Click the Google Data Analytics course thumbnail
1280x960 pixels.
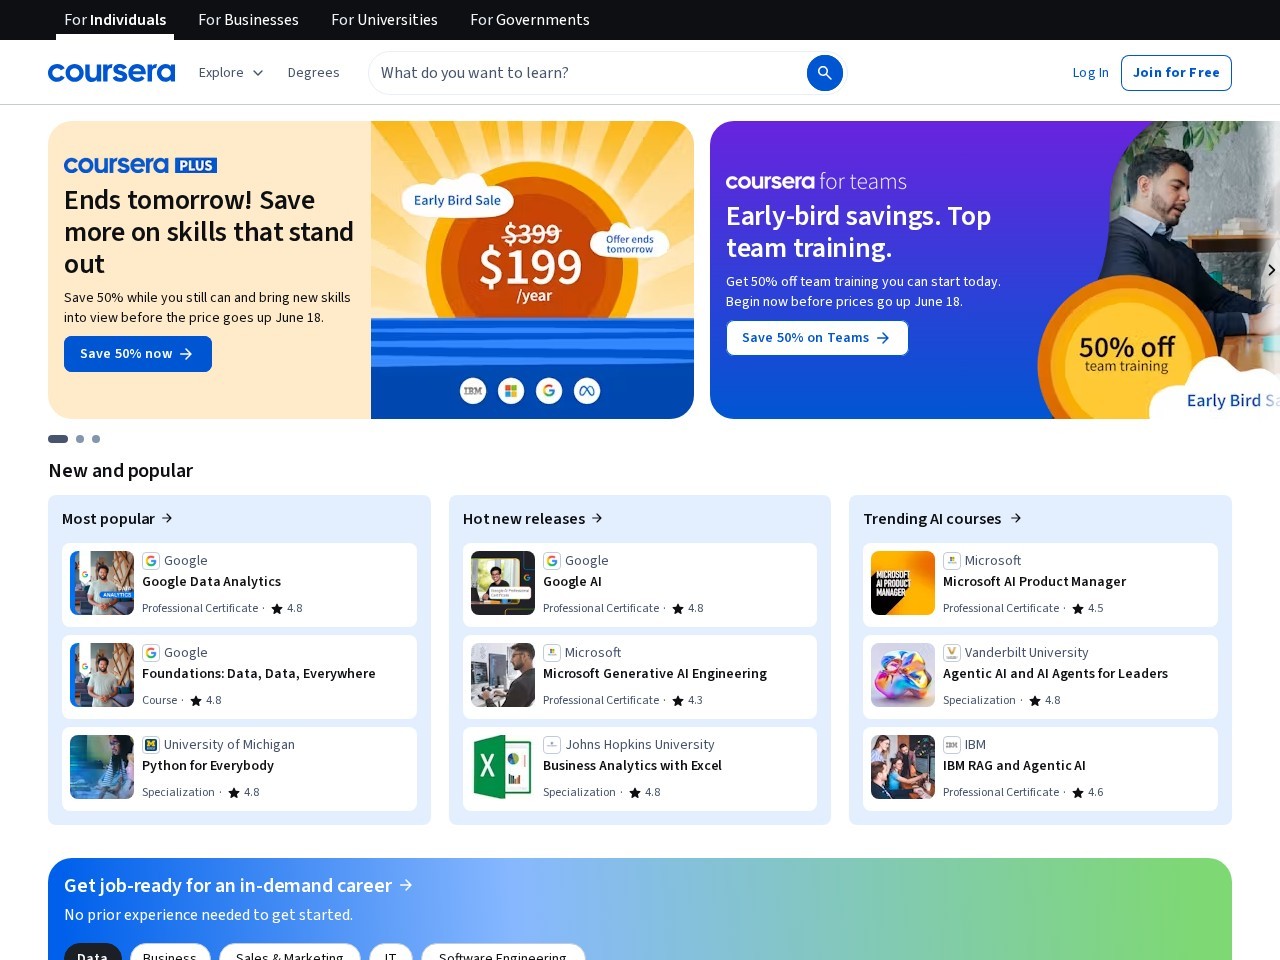pos(102,583)
